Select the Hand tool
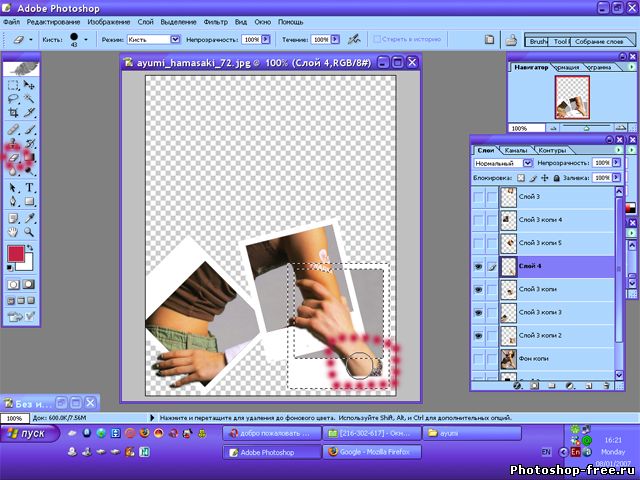 pos(13,232)
